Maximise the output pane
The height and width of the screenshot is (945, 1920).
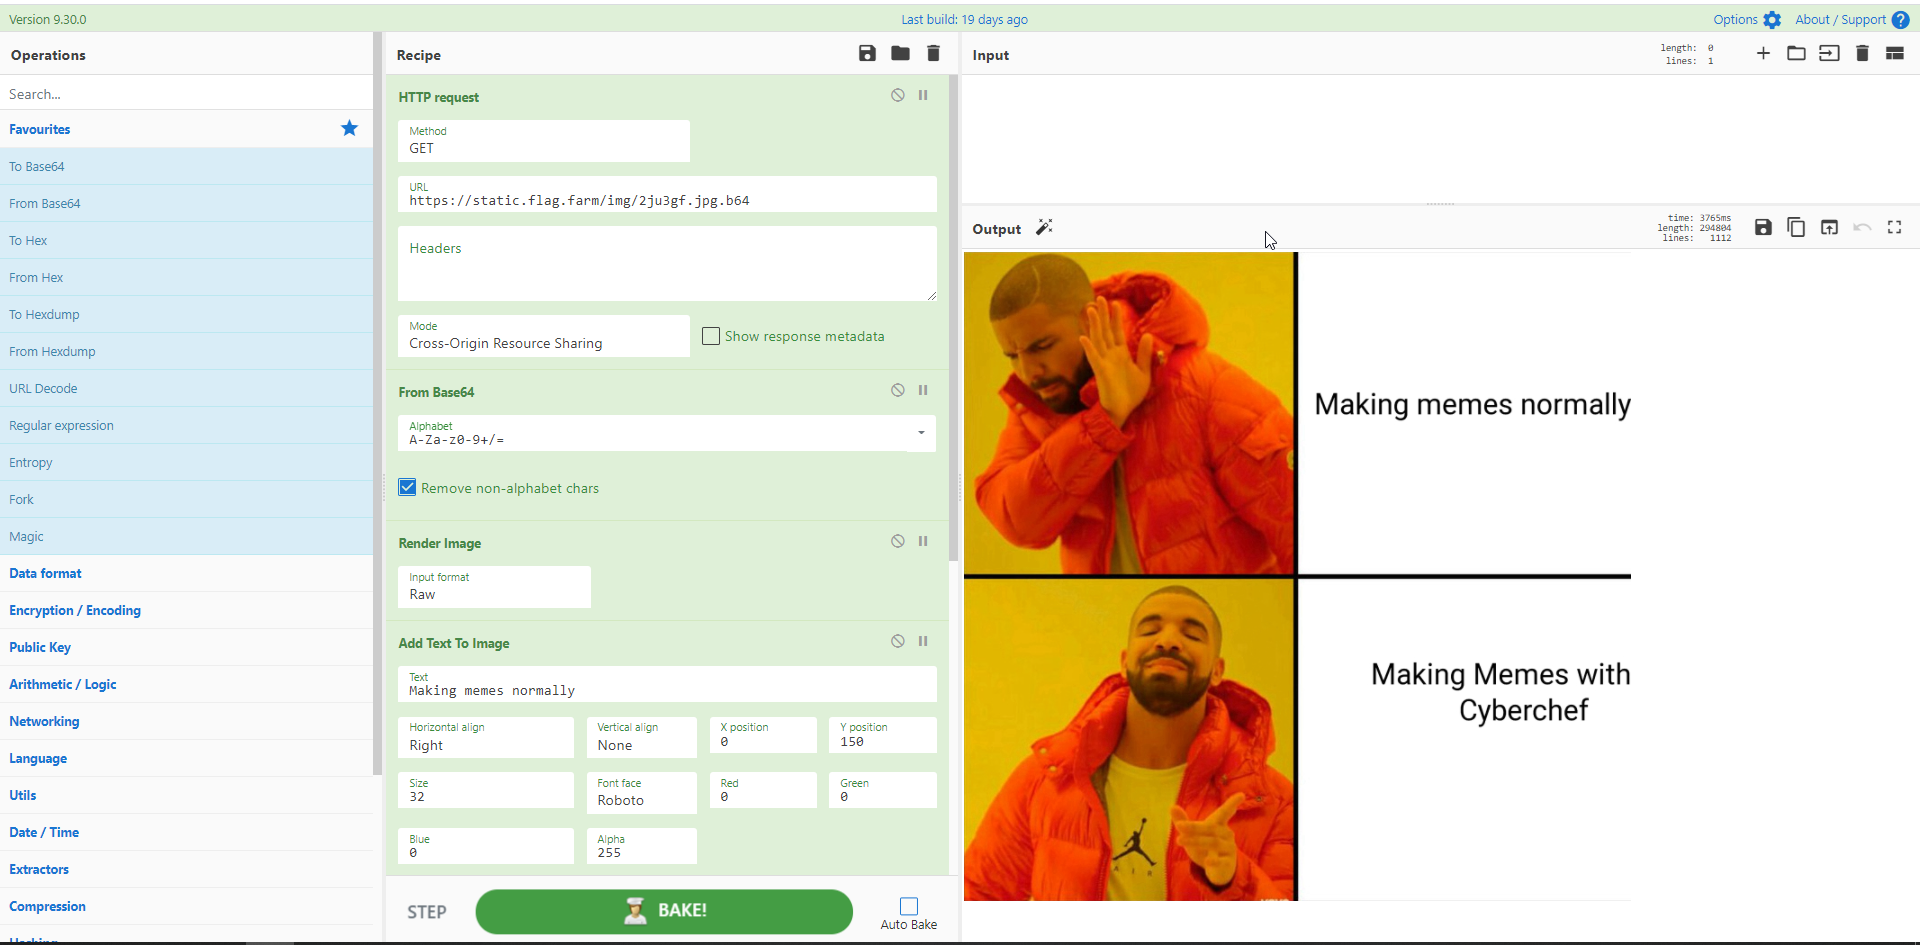pyautogui.click(x=1895, y=227)
